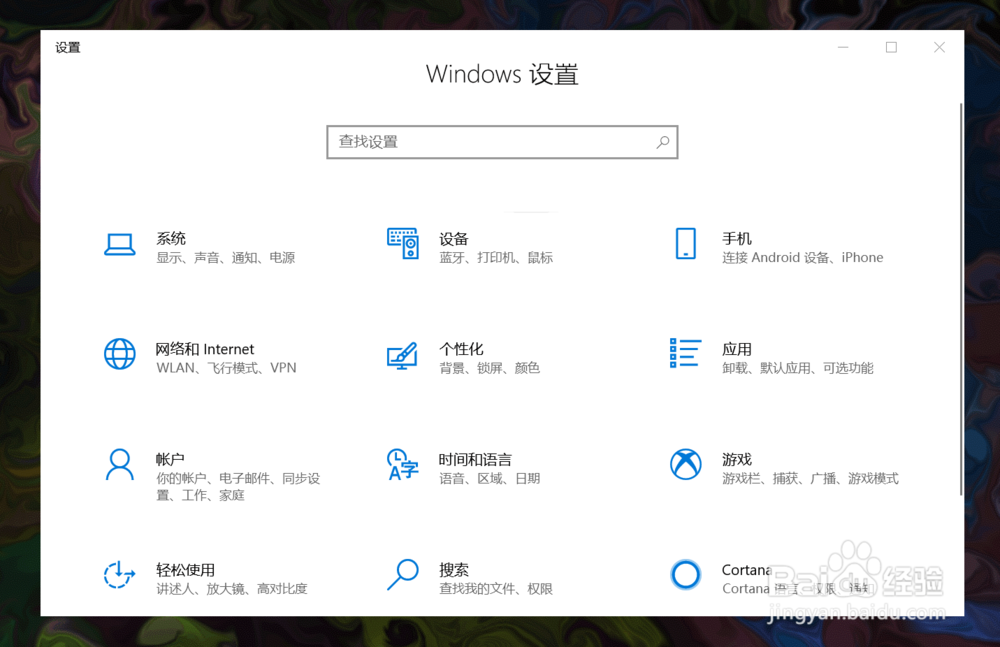Click the magnifier icon in the search box
The width and height of the screenshot is (1000, 647).
pos(663,142)
